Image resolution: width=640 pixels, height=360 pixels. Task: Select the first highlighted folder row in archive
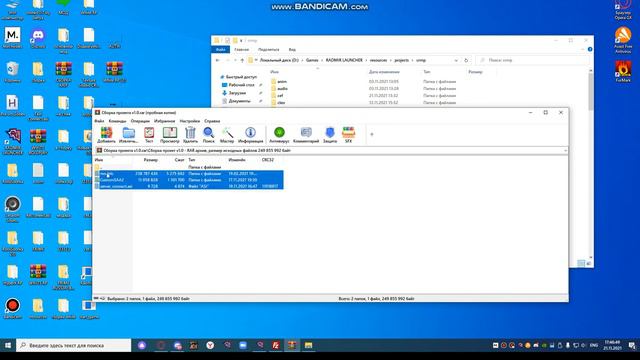[189, 173]
